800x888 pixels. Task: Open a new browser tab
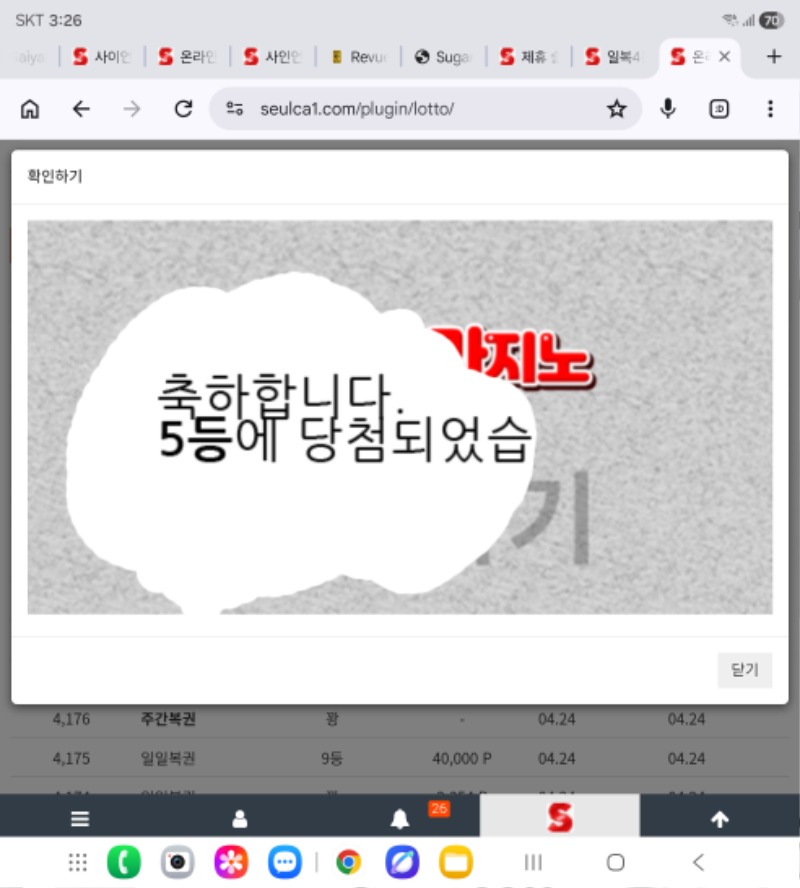coord(773,57)
